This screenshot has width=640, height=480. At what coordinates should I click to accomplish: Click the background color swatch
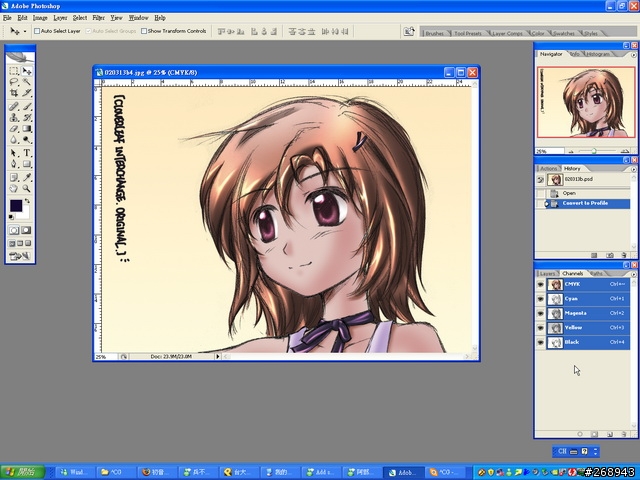(24, 213)
